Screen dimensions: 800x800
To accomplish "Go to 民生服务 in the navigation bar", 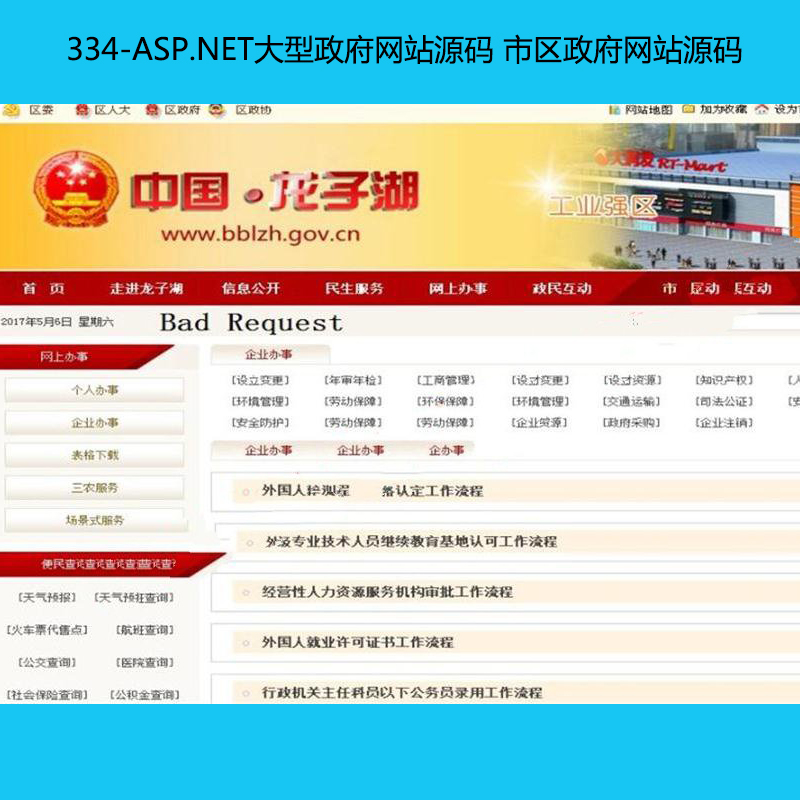I will [354, 289].
